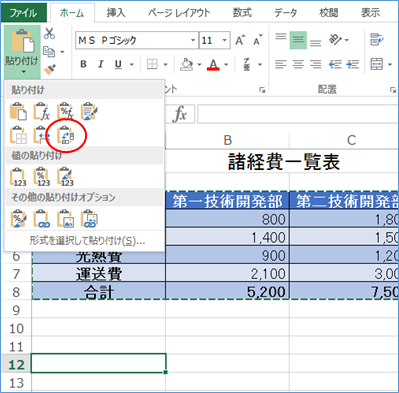Open the font color dropdown arrow
Screen dimensions: 399x393
pyautogui.click(x=226, y=64)
